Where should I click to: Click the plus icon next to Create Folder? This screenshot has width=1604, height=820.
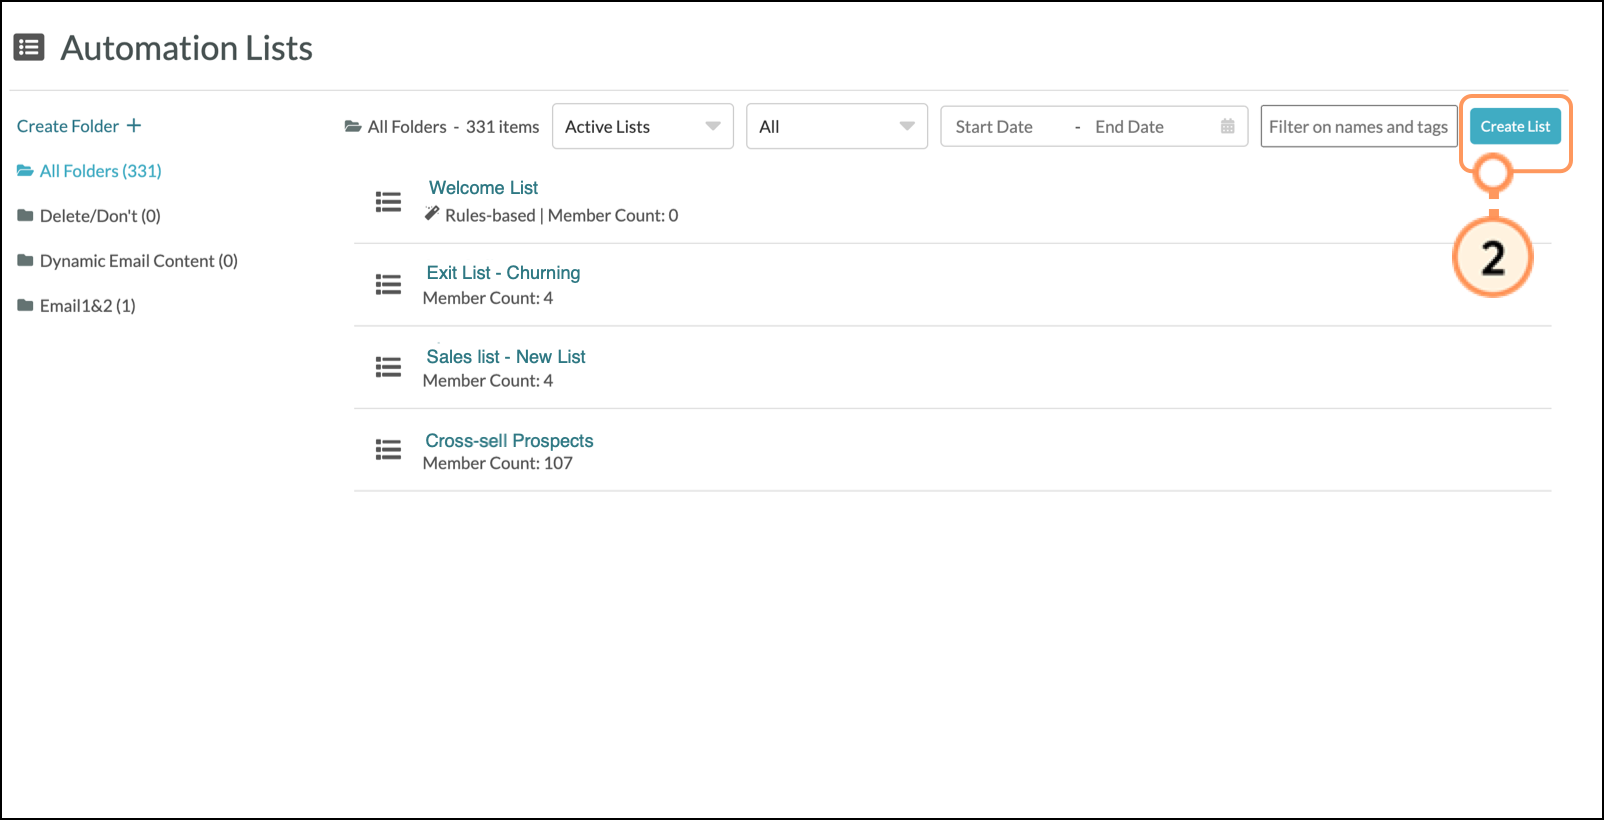[134, 126]
